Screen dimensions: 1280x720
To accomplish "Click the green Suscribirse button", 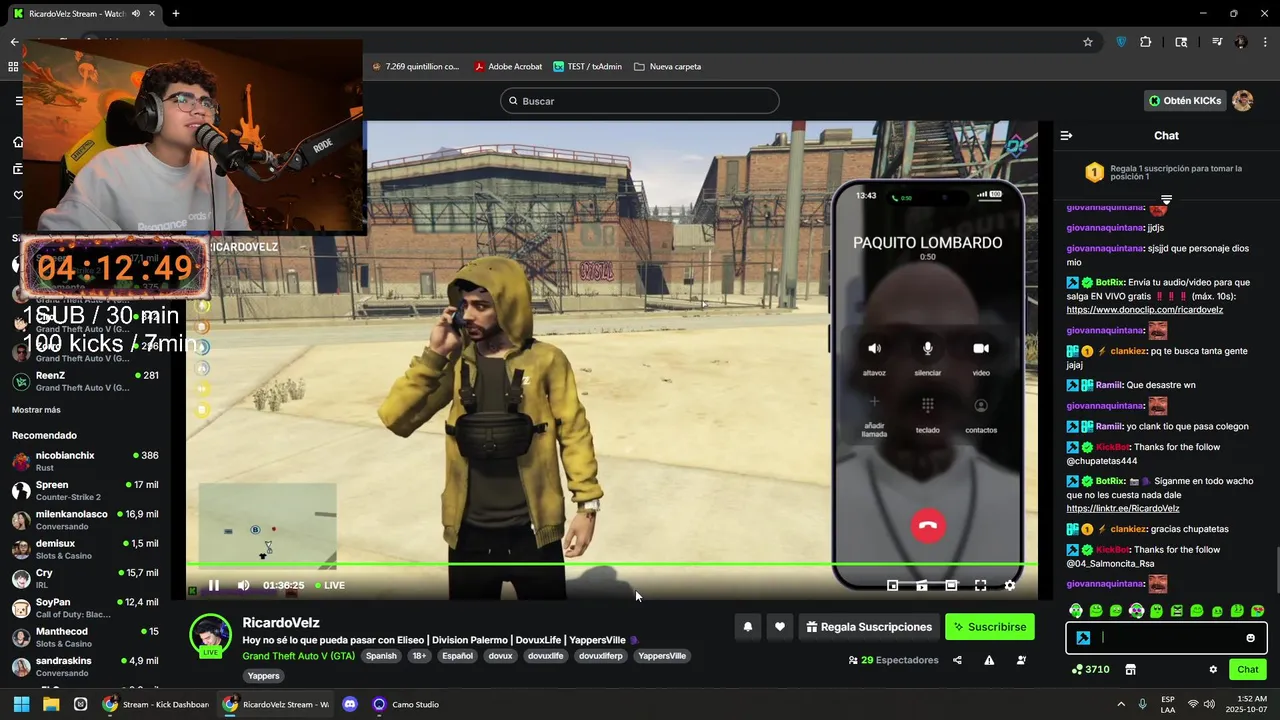I will [990, 627].
